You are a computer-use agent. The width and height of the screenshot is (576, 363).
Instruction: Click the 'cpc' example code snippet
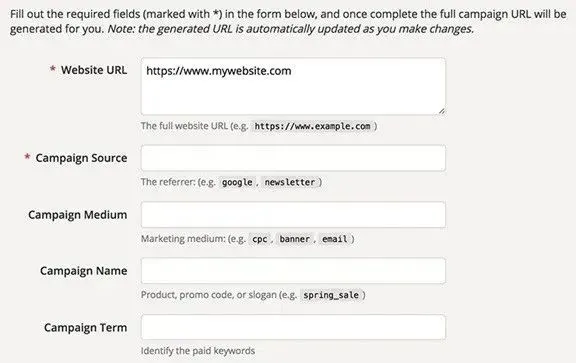260,239
